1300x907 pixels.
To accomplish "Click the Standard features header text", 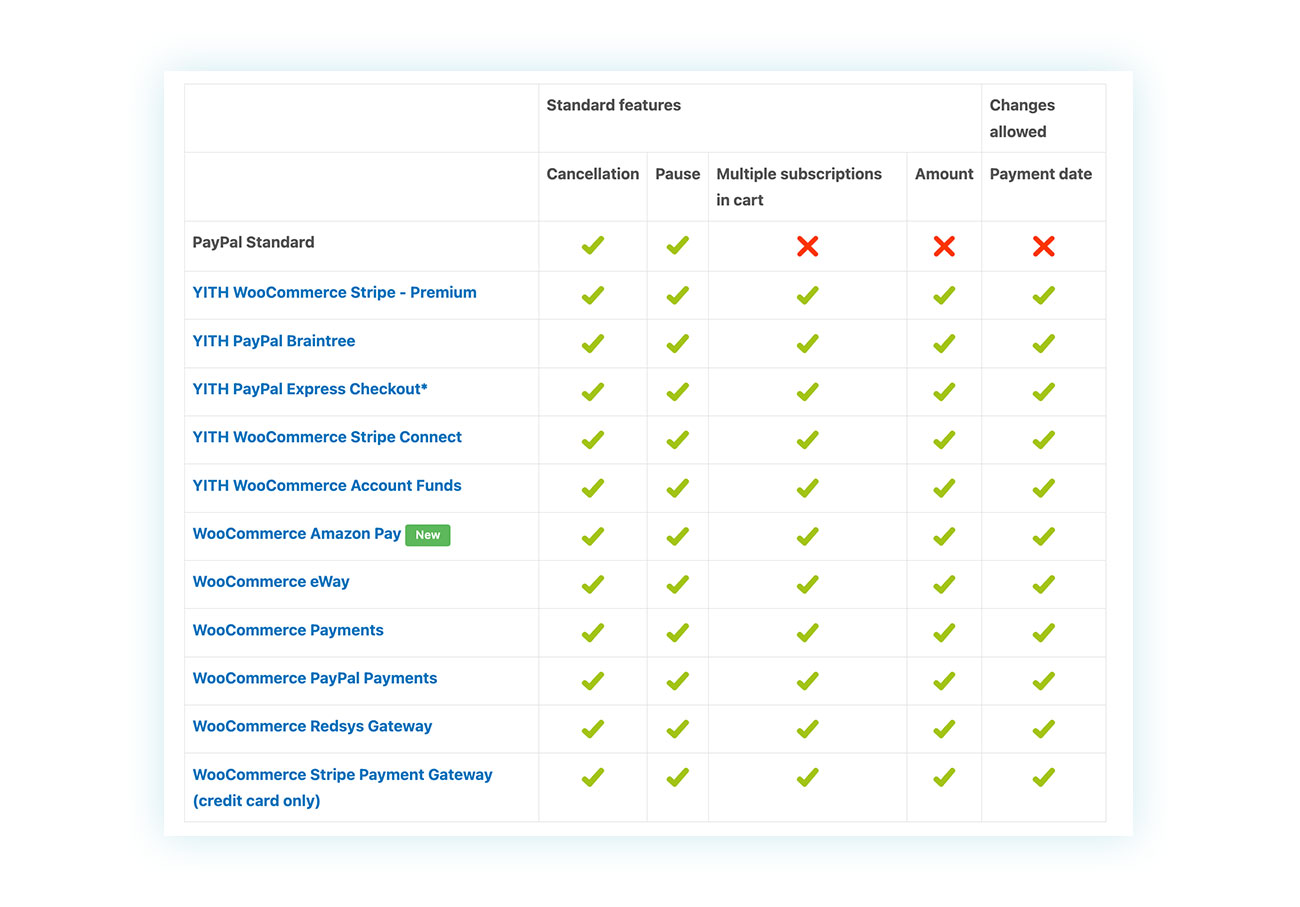I will 613,105.
